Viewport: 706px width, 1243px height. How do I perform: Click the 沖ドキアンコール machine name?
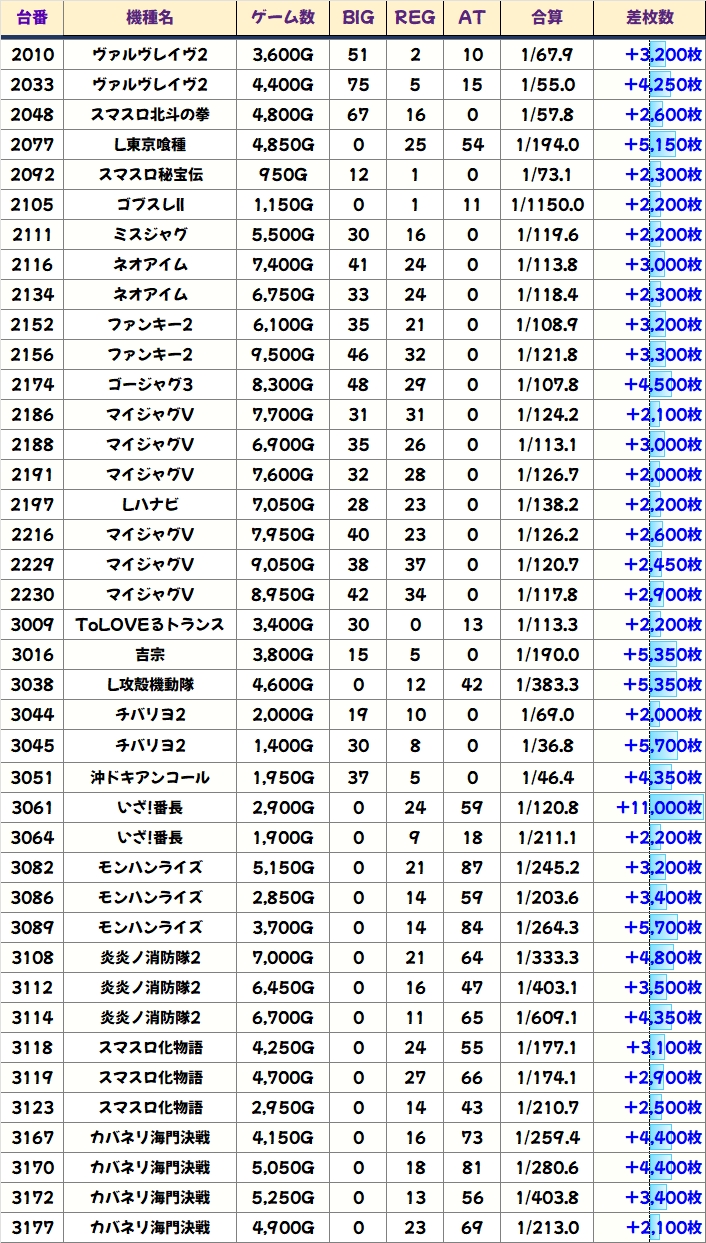[150, 777]
